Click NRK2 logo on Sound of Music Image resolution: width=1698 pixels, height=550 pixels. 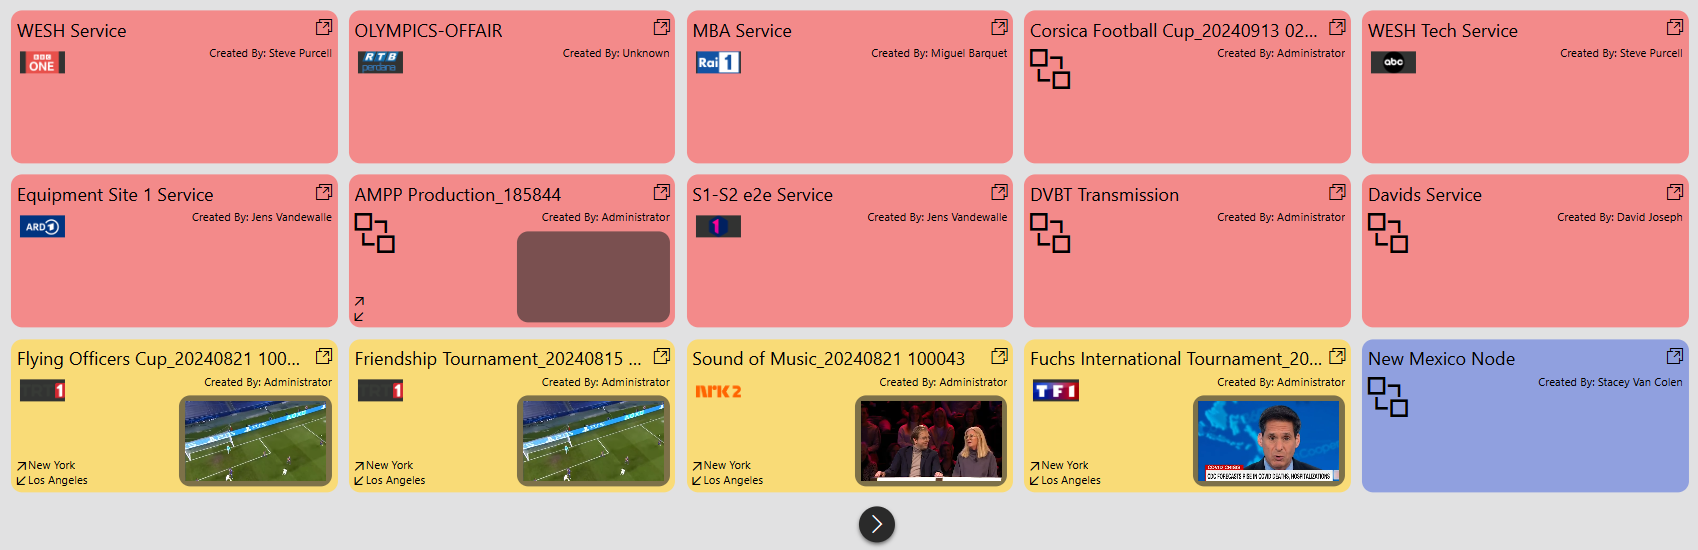718,391
